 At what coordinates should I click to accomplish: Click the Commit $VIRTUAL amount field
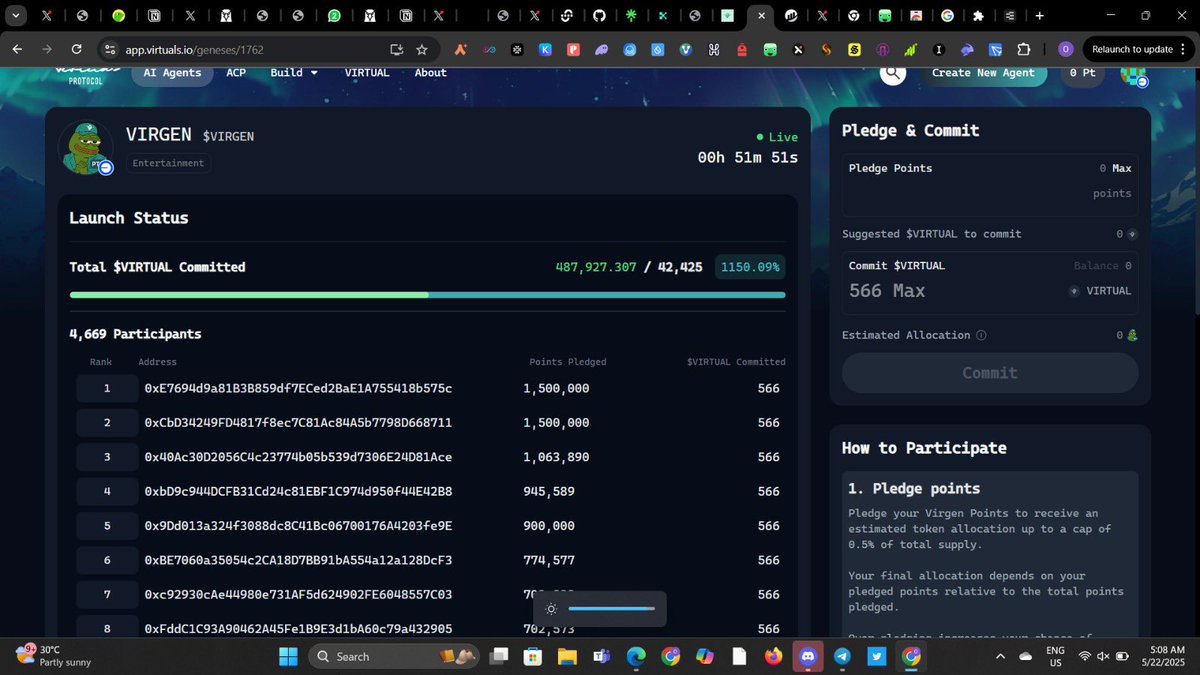pos(990,281)
